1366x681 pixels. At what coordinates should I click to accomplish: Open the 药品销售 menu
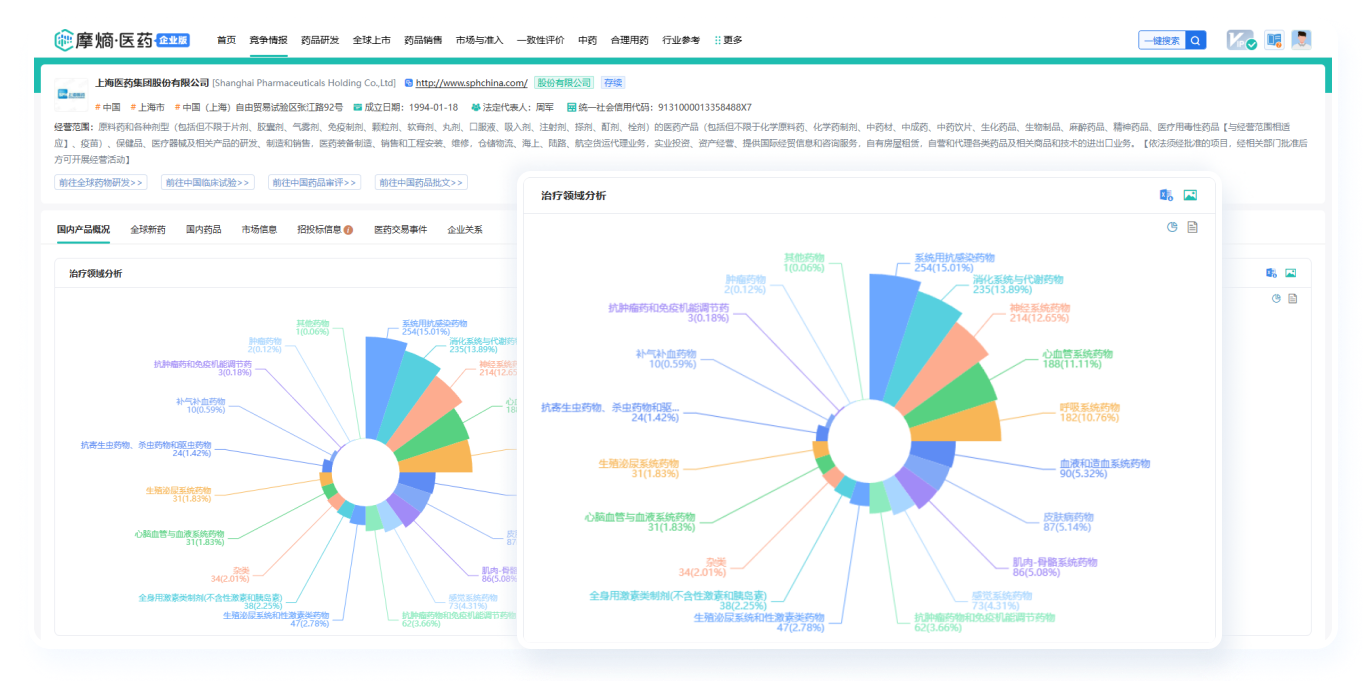coord(423,40)
